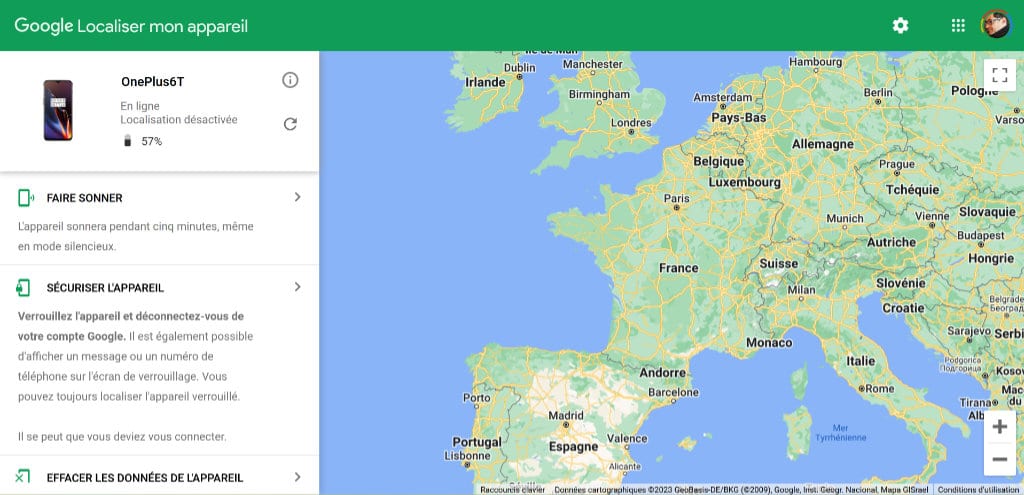This screenshot has height=495, width=1024.
Task: Click the lock device icon beside Sécuriser
Action: pyautogui.click(x=24, y=287)
